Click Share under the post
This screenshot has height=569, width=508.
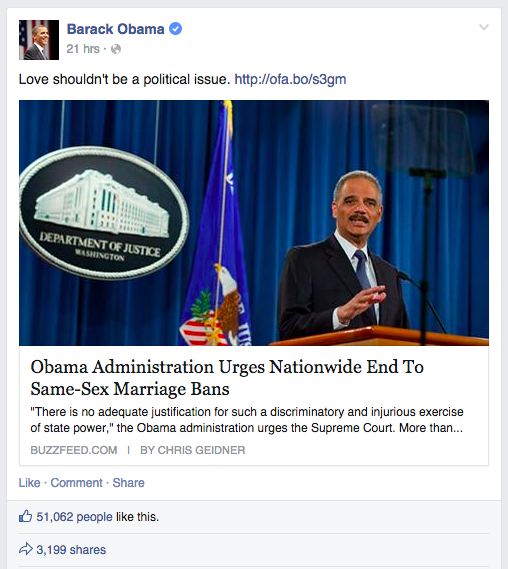pyautogui.click(x=128, y=483)
